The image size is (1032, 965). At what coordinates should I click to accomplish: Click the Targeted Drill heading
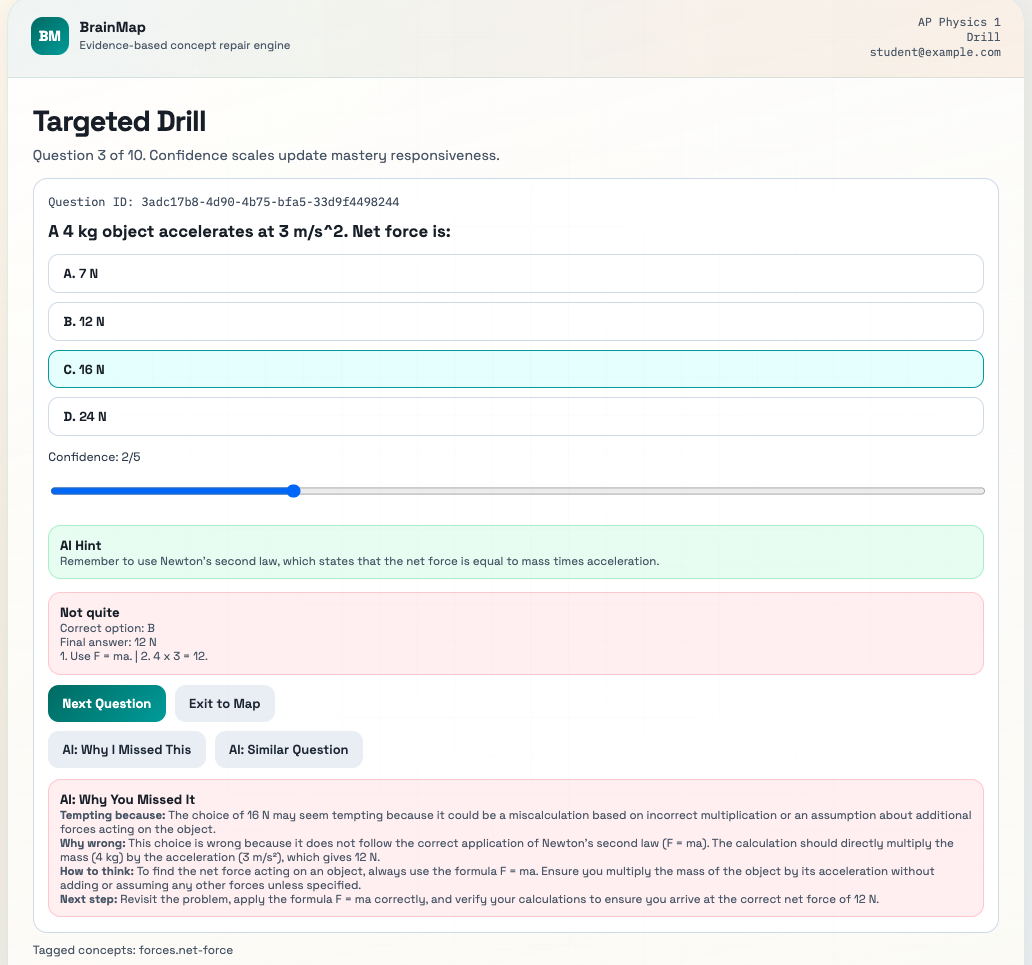[118, 122]
